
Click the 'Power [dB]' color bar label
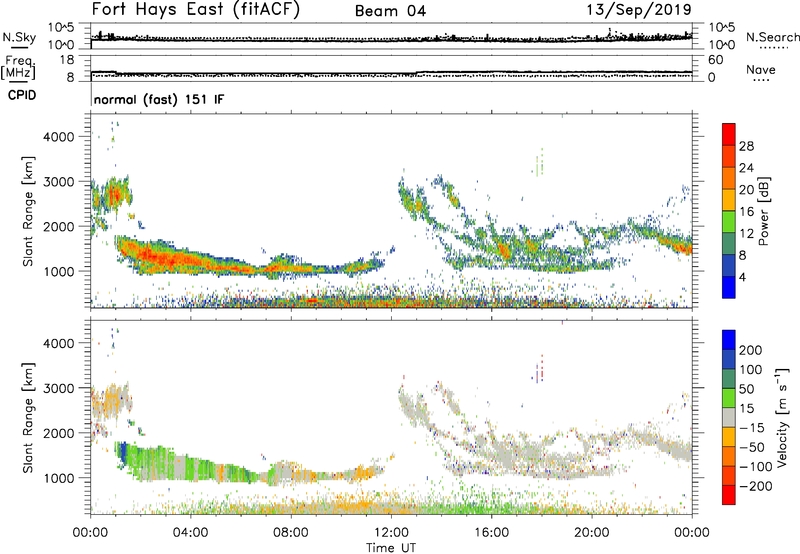764,211
